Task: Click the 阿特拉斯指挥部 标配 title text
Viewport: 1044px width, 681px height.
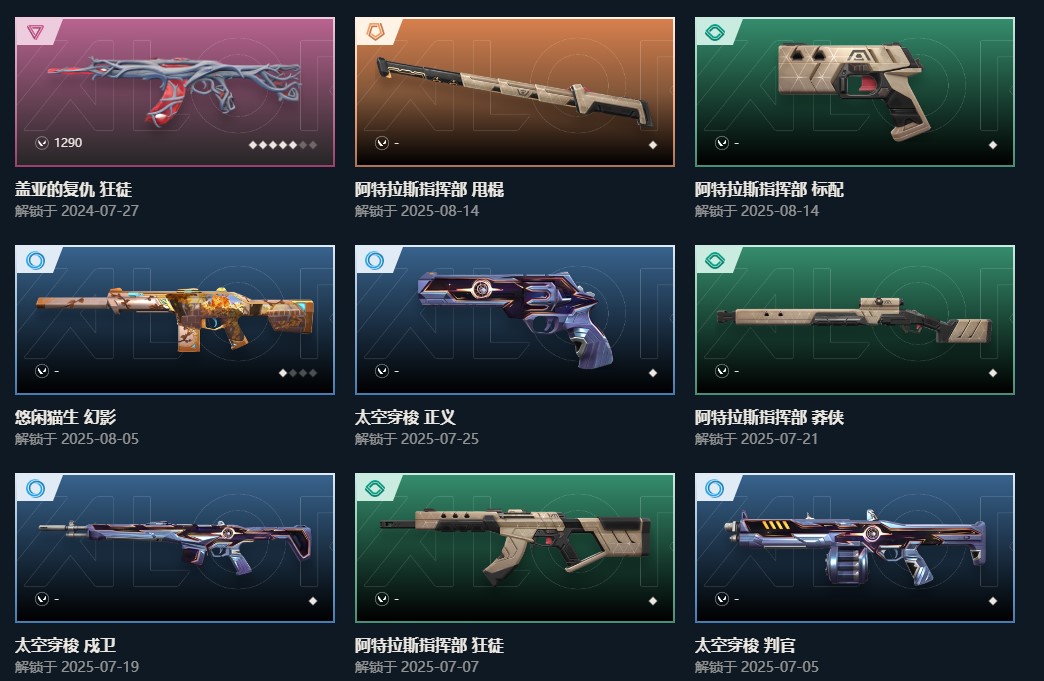Action: [x=769, y=190]
